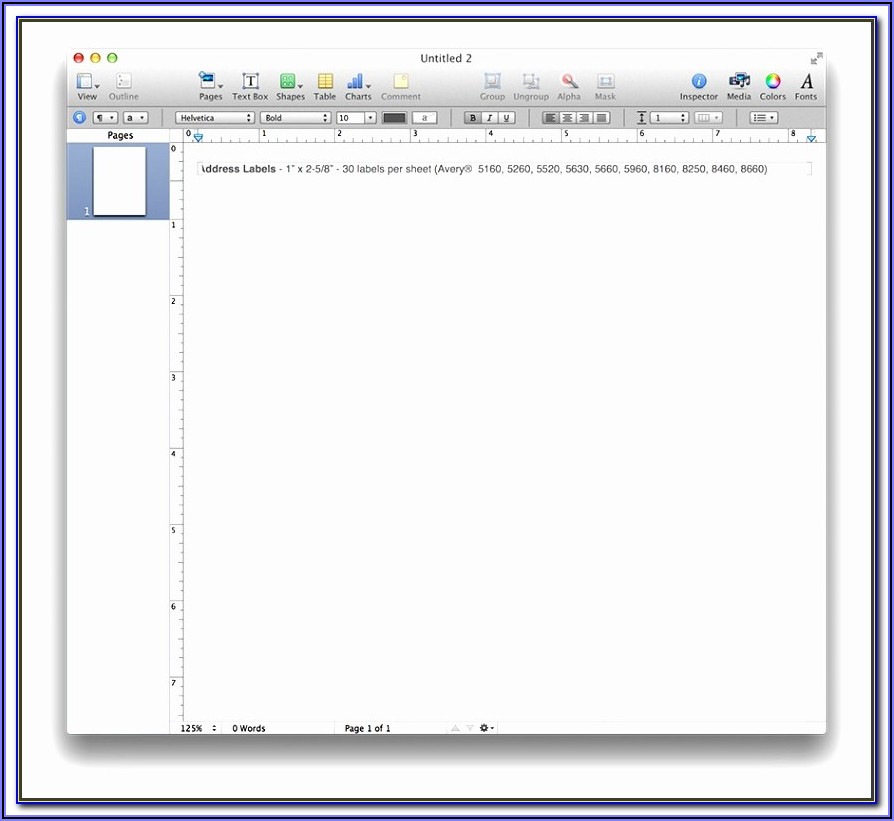Select the page 1 thumbnail
Image resolution: width=894 pixels, height=821 pixels.
pos(119,181)
